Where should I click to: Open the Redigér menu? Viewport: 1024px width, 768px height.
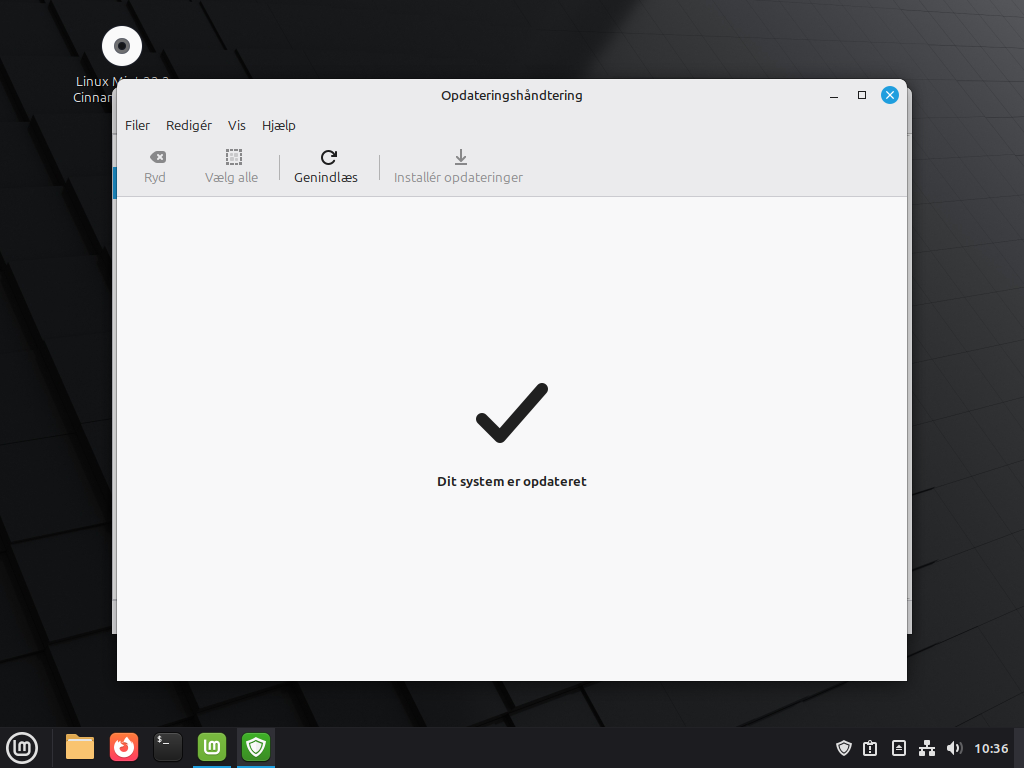click(188, 125)
